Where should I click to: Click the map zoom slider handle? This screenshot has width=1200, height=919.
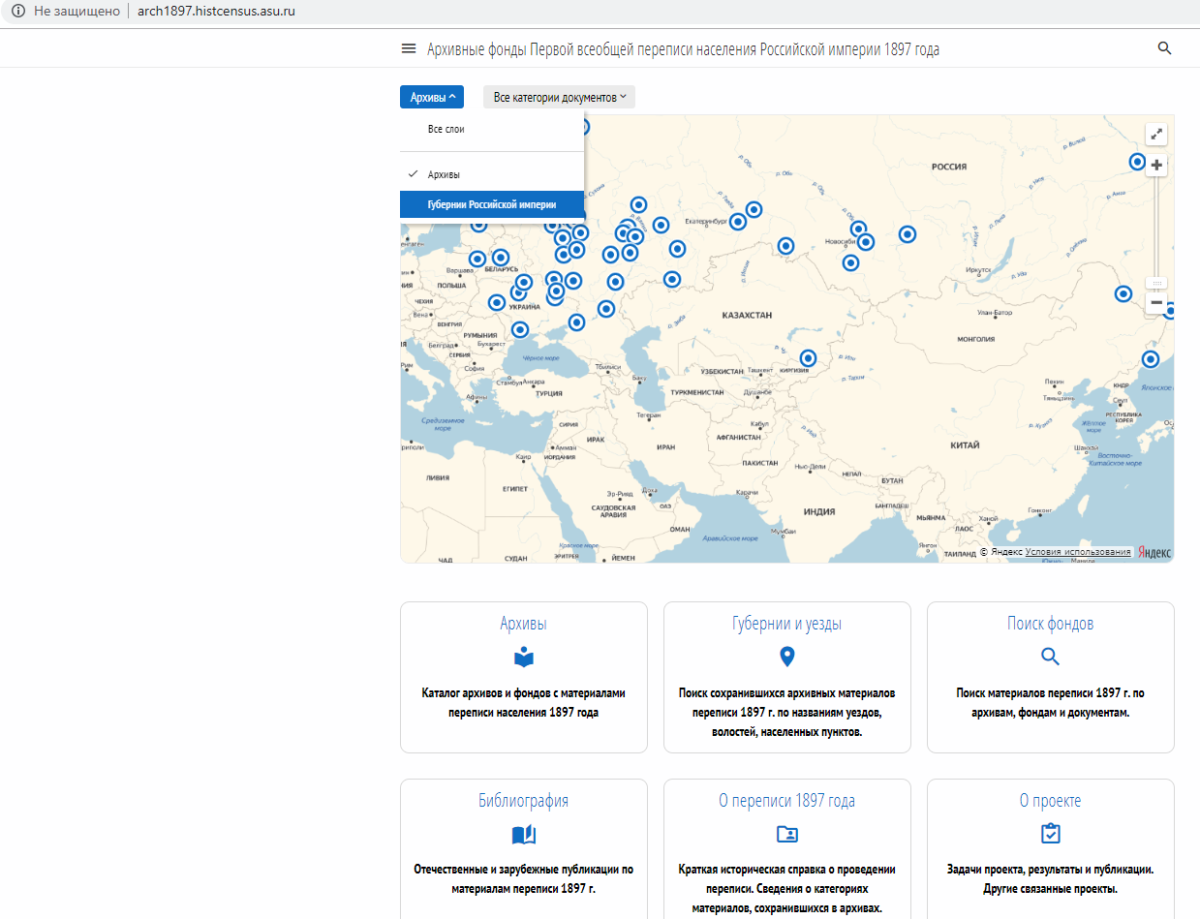click(1156, 283)
